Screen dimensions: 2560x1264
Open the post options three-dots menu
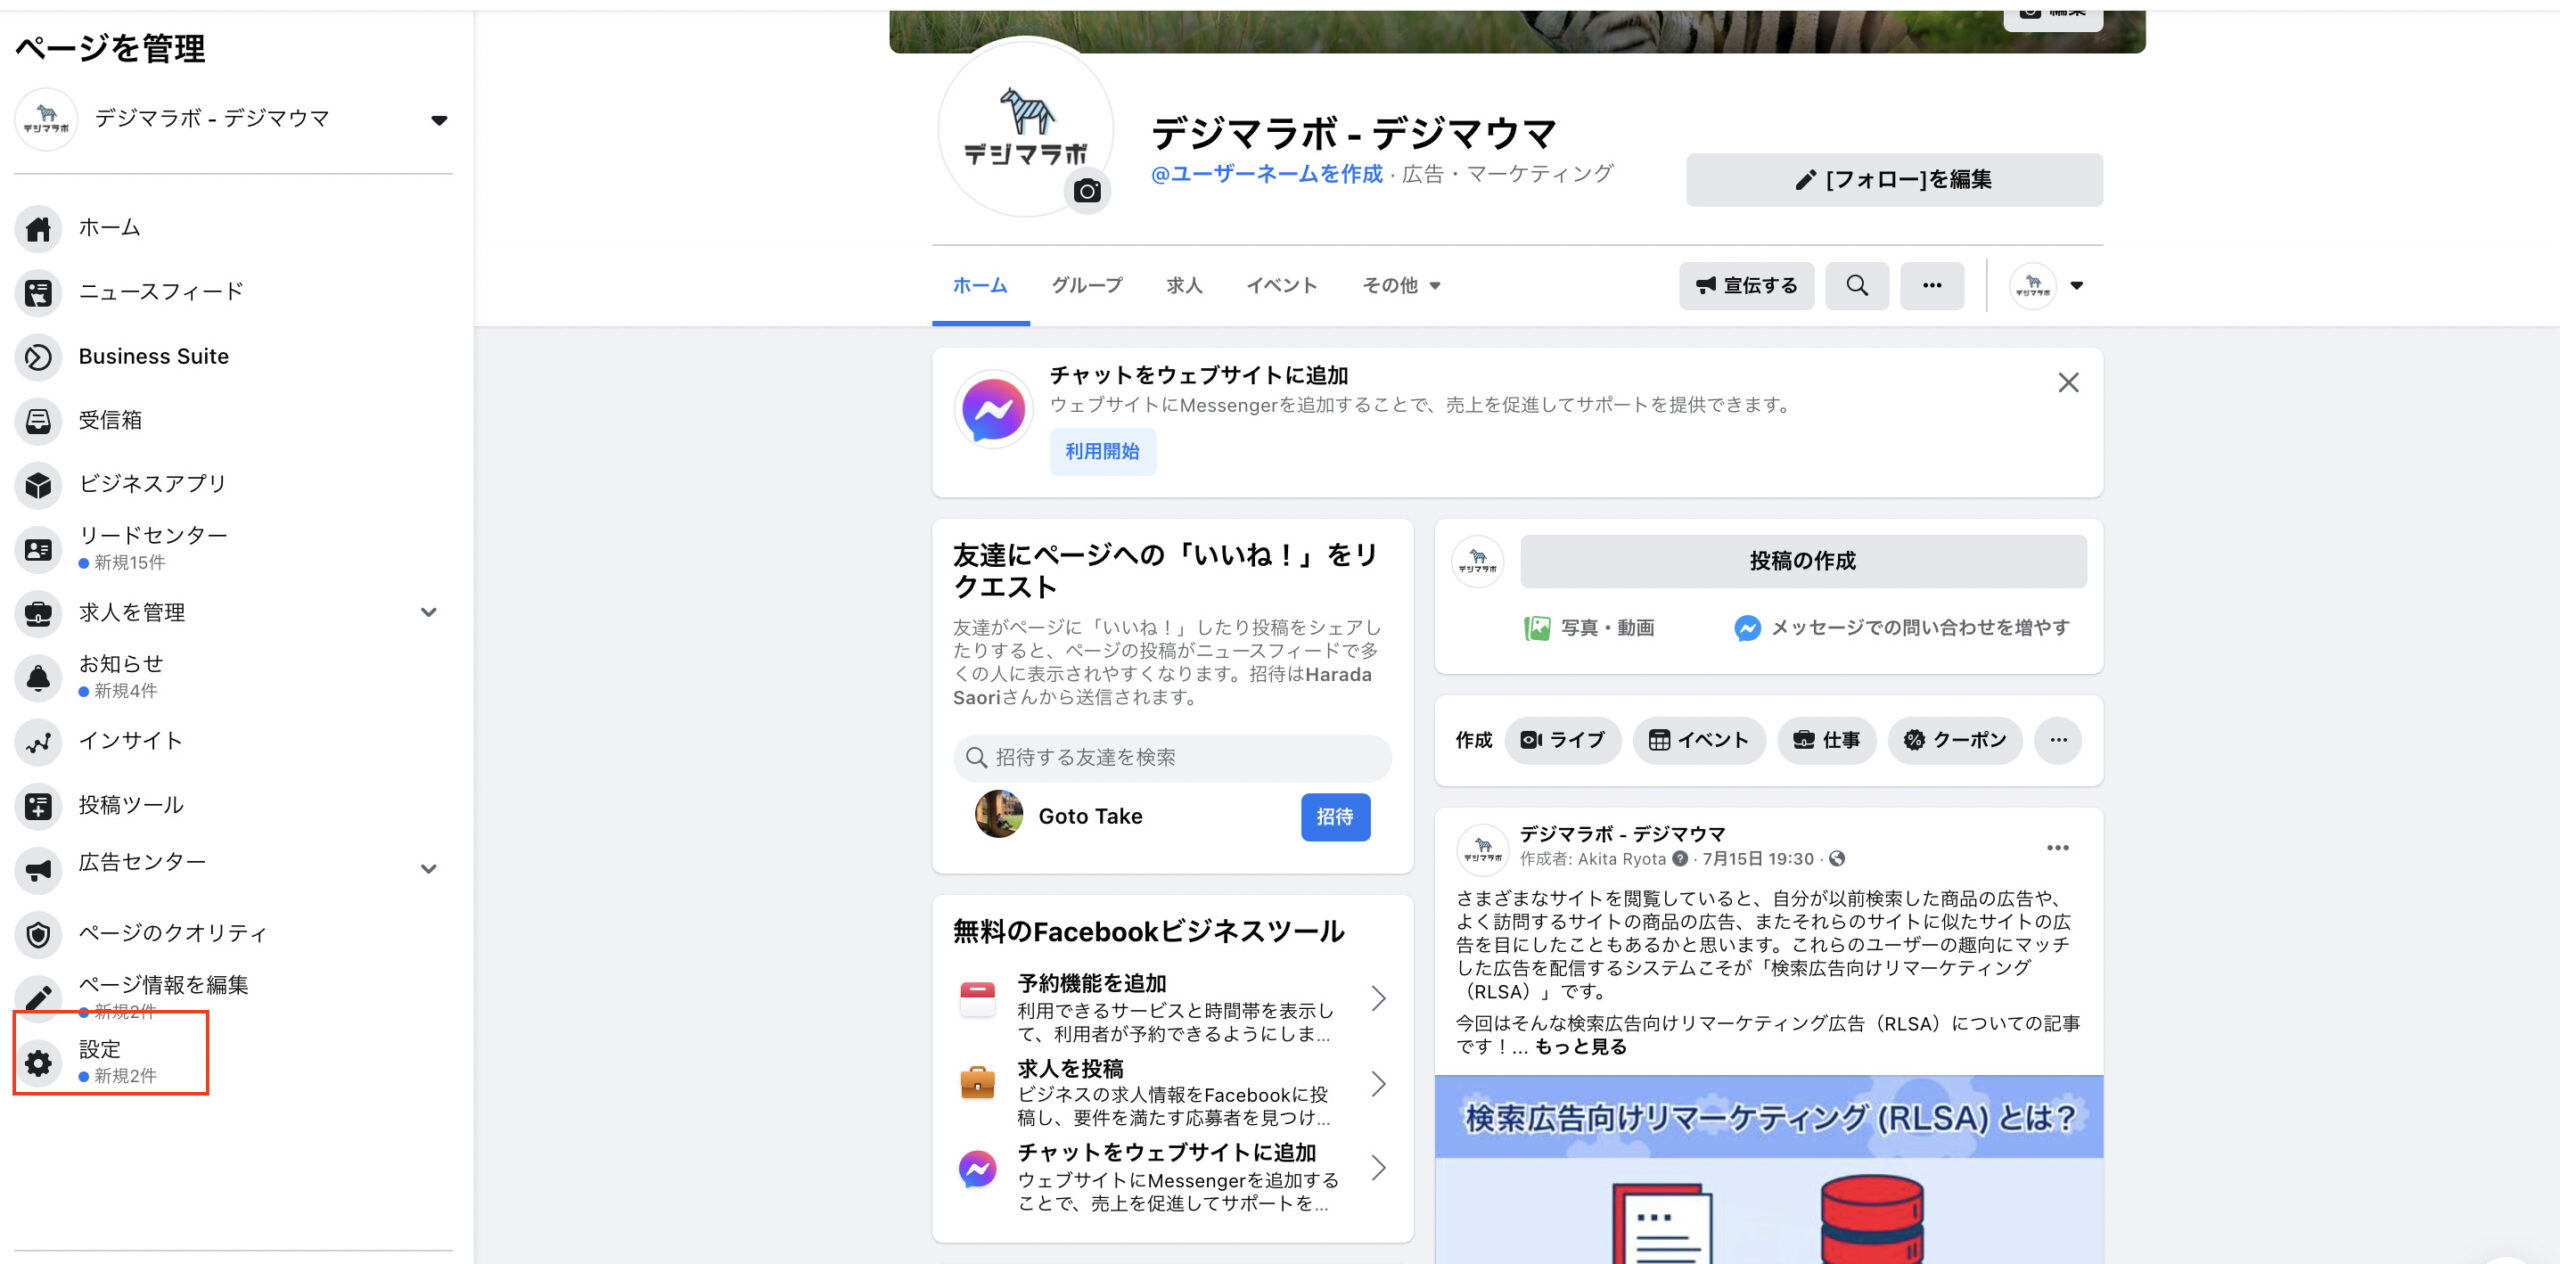[x=2057, y=848]
